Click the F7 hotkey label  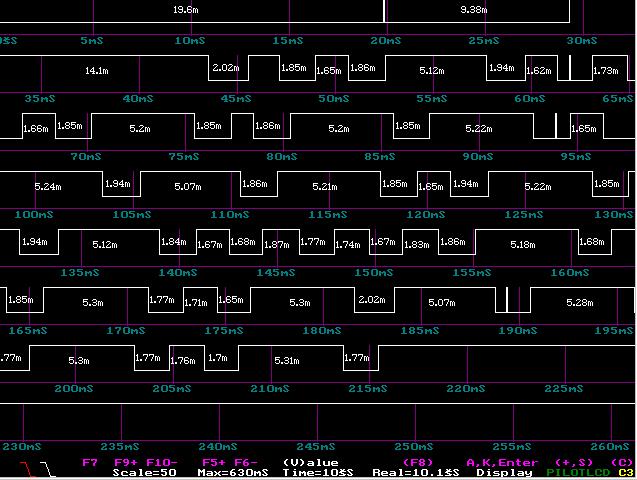point(90,463)
